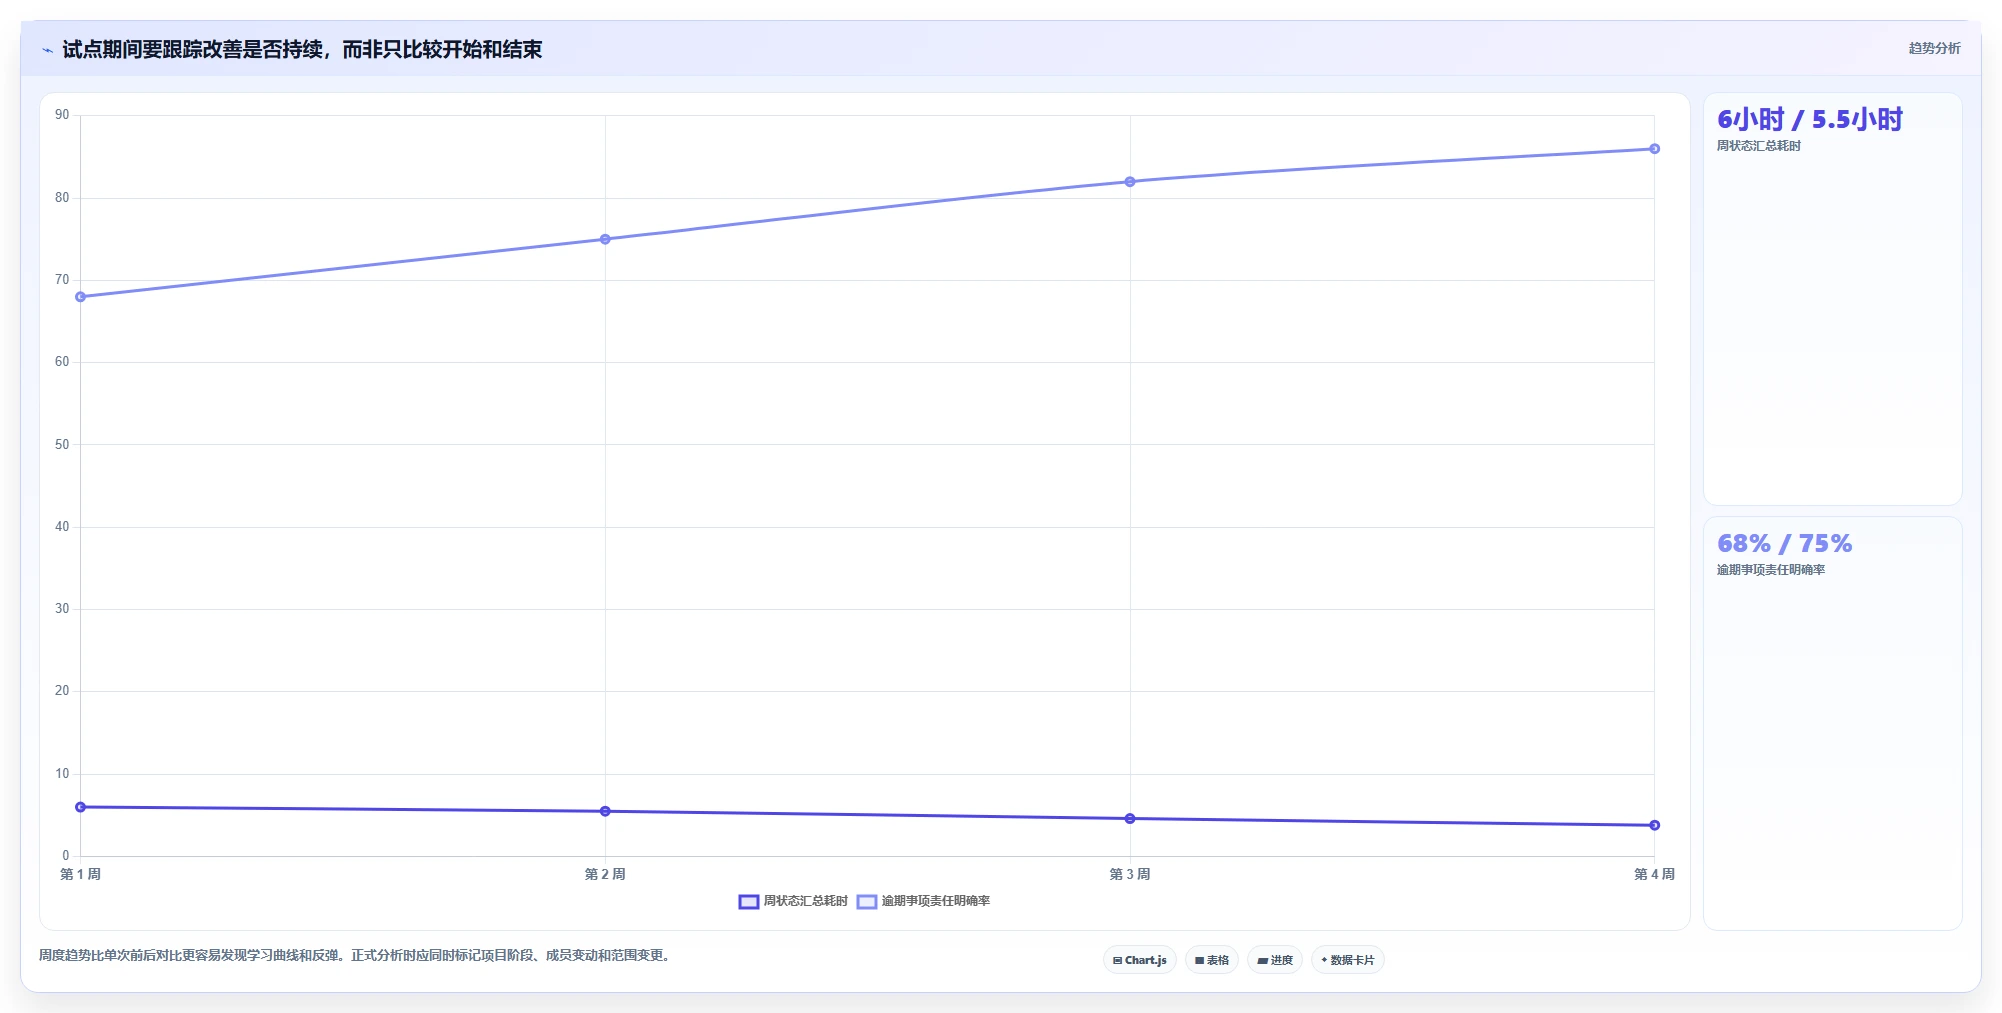Click the small trend icon before the title
Image resolution: width=2002 pixels, height=1013 pixels.
(x=47, y=50)
